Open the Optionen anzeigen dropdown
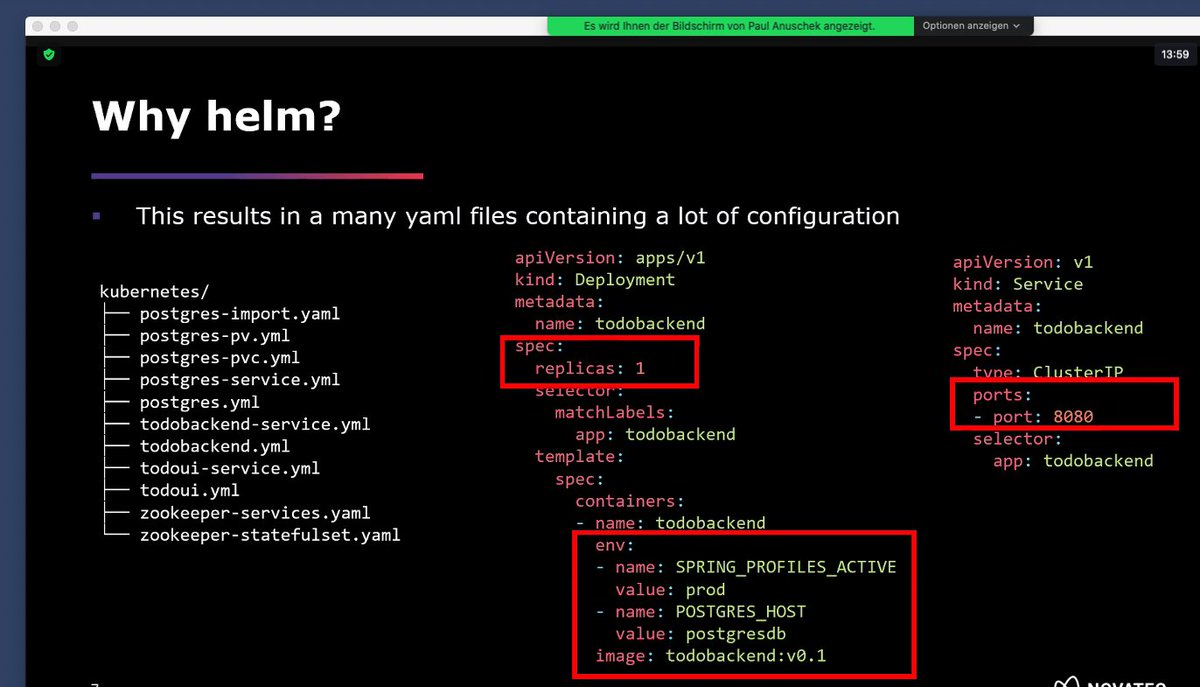 pos(971,26)
